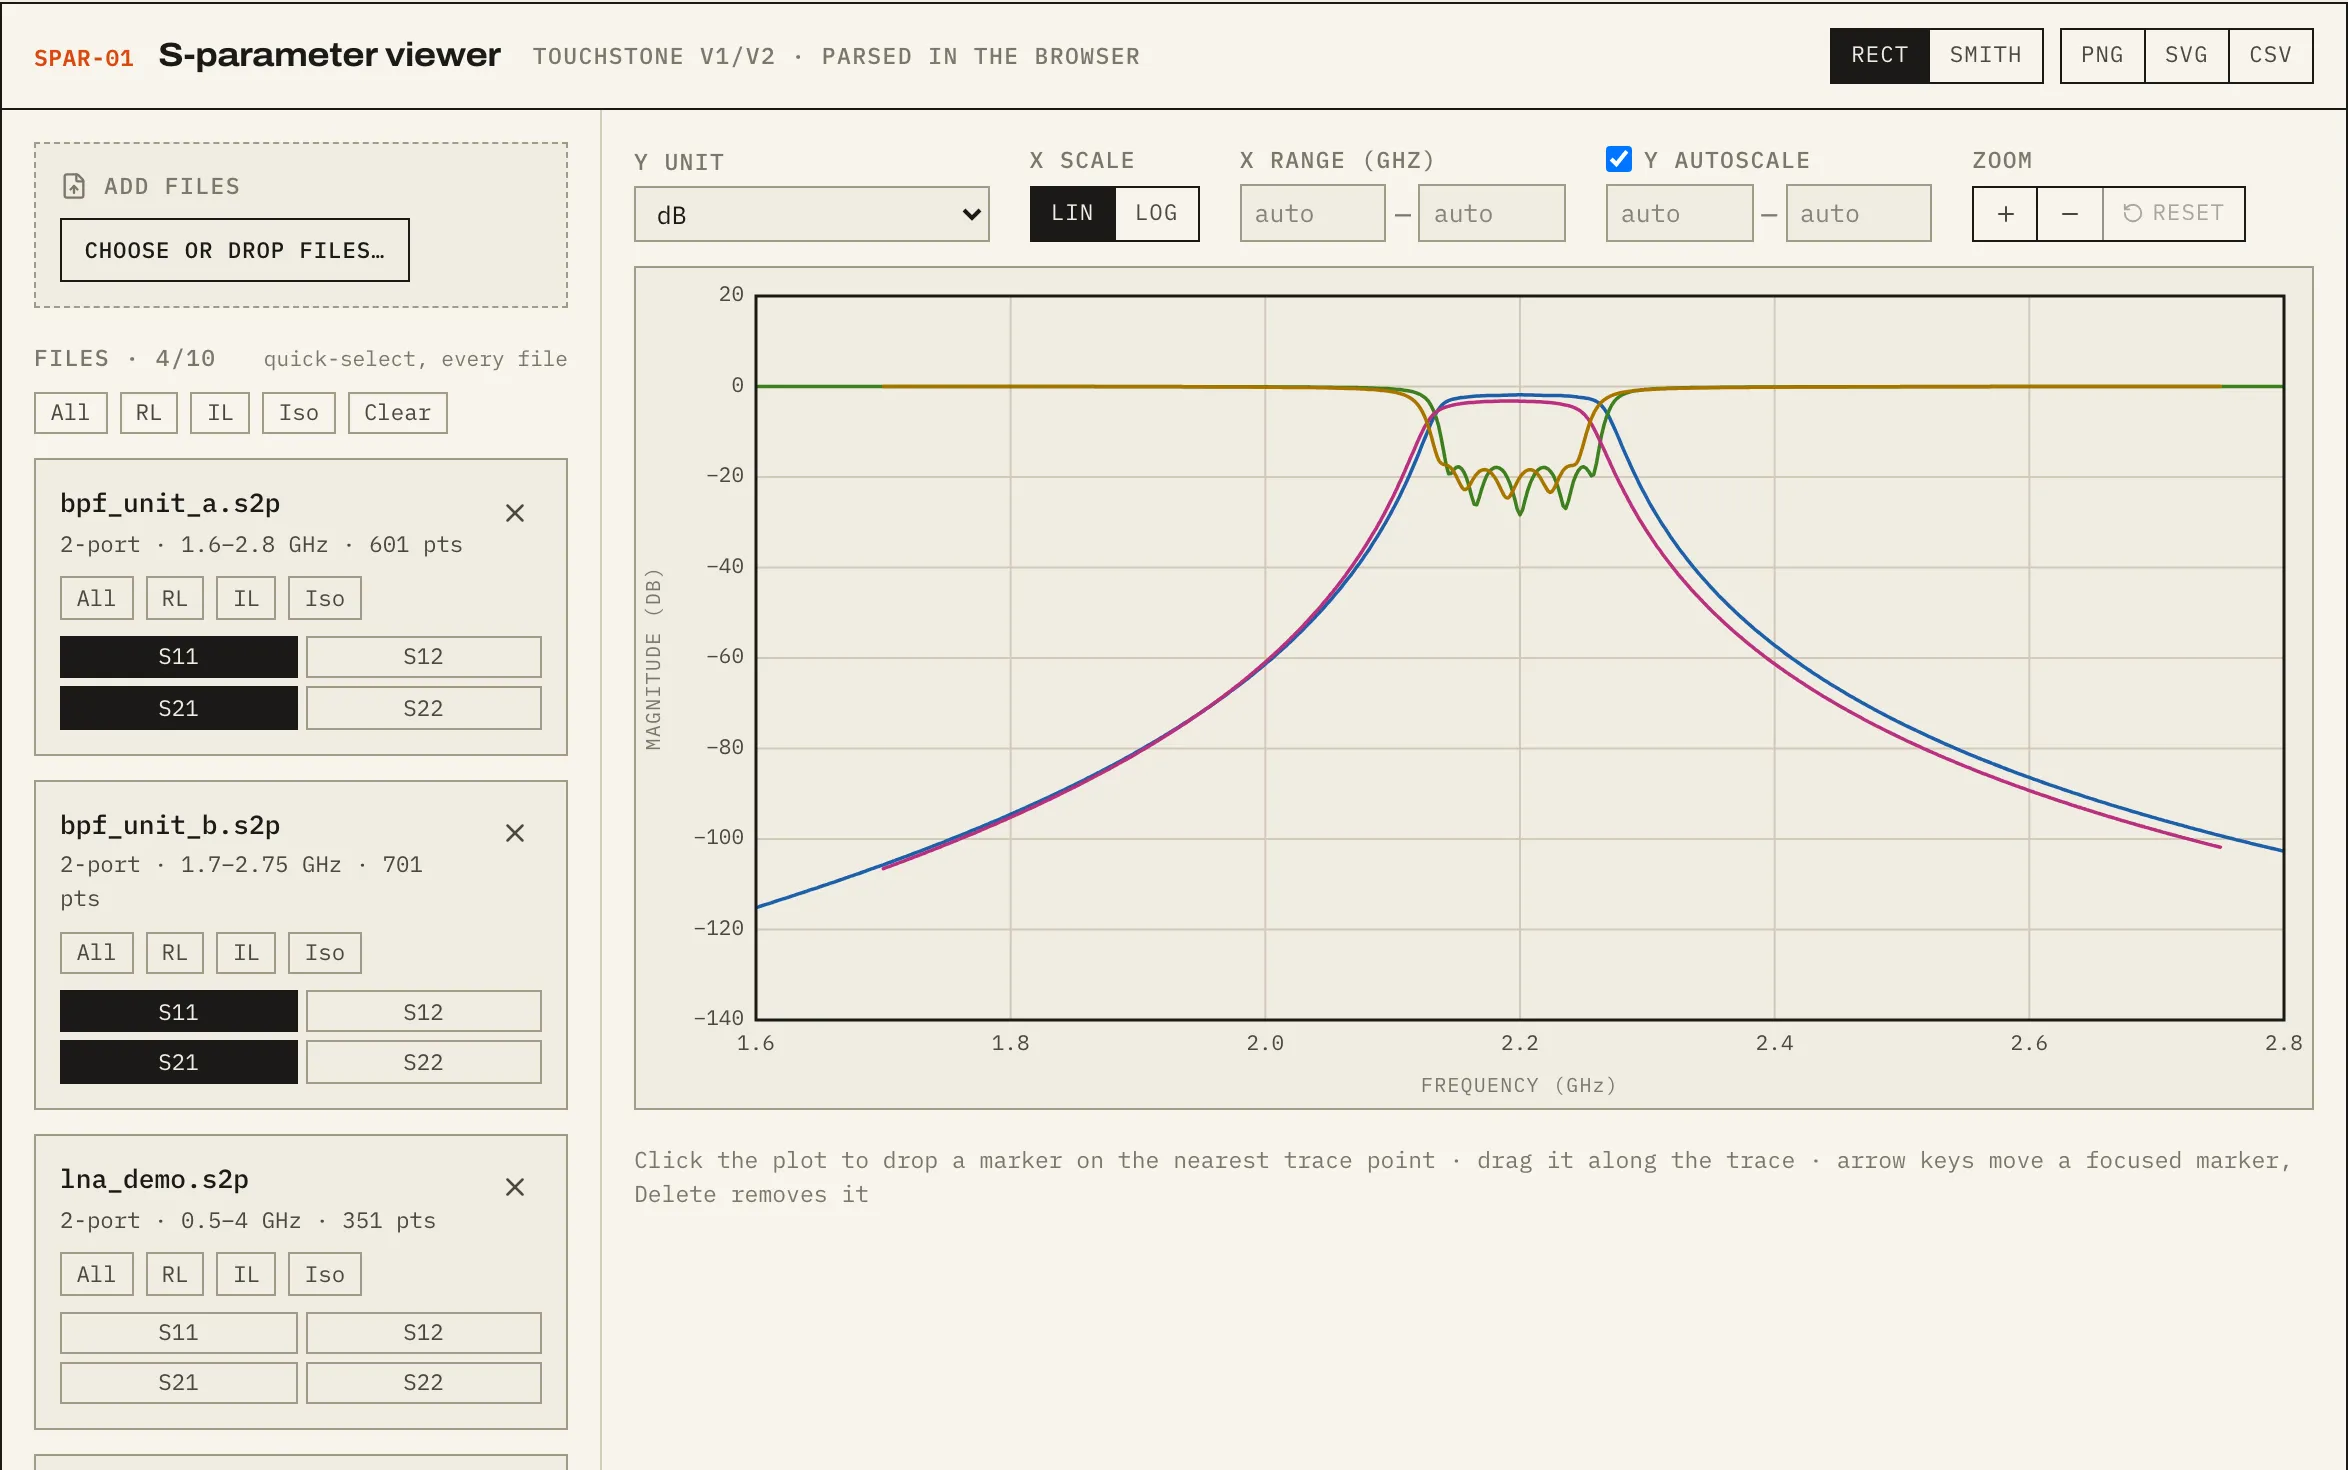Toggle the Y Autoscale checkbox

[x=1619, y=159]
